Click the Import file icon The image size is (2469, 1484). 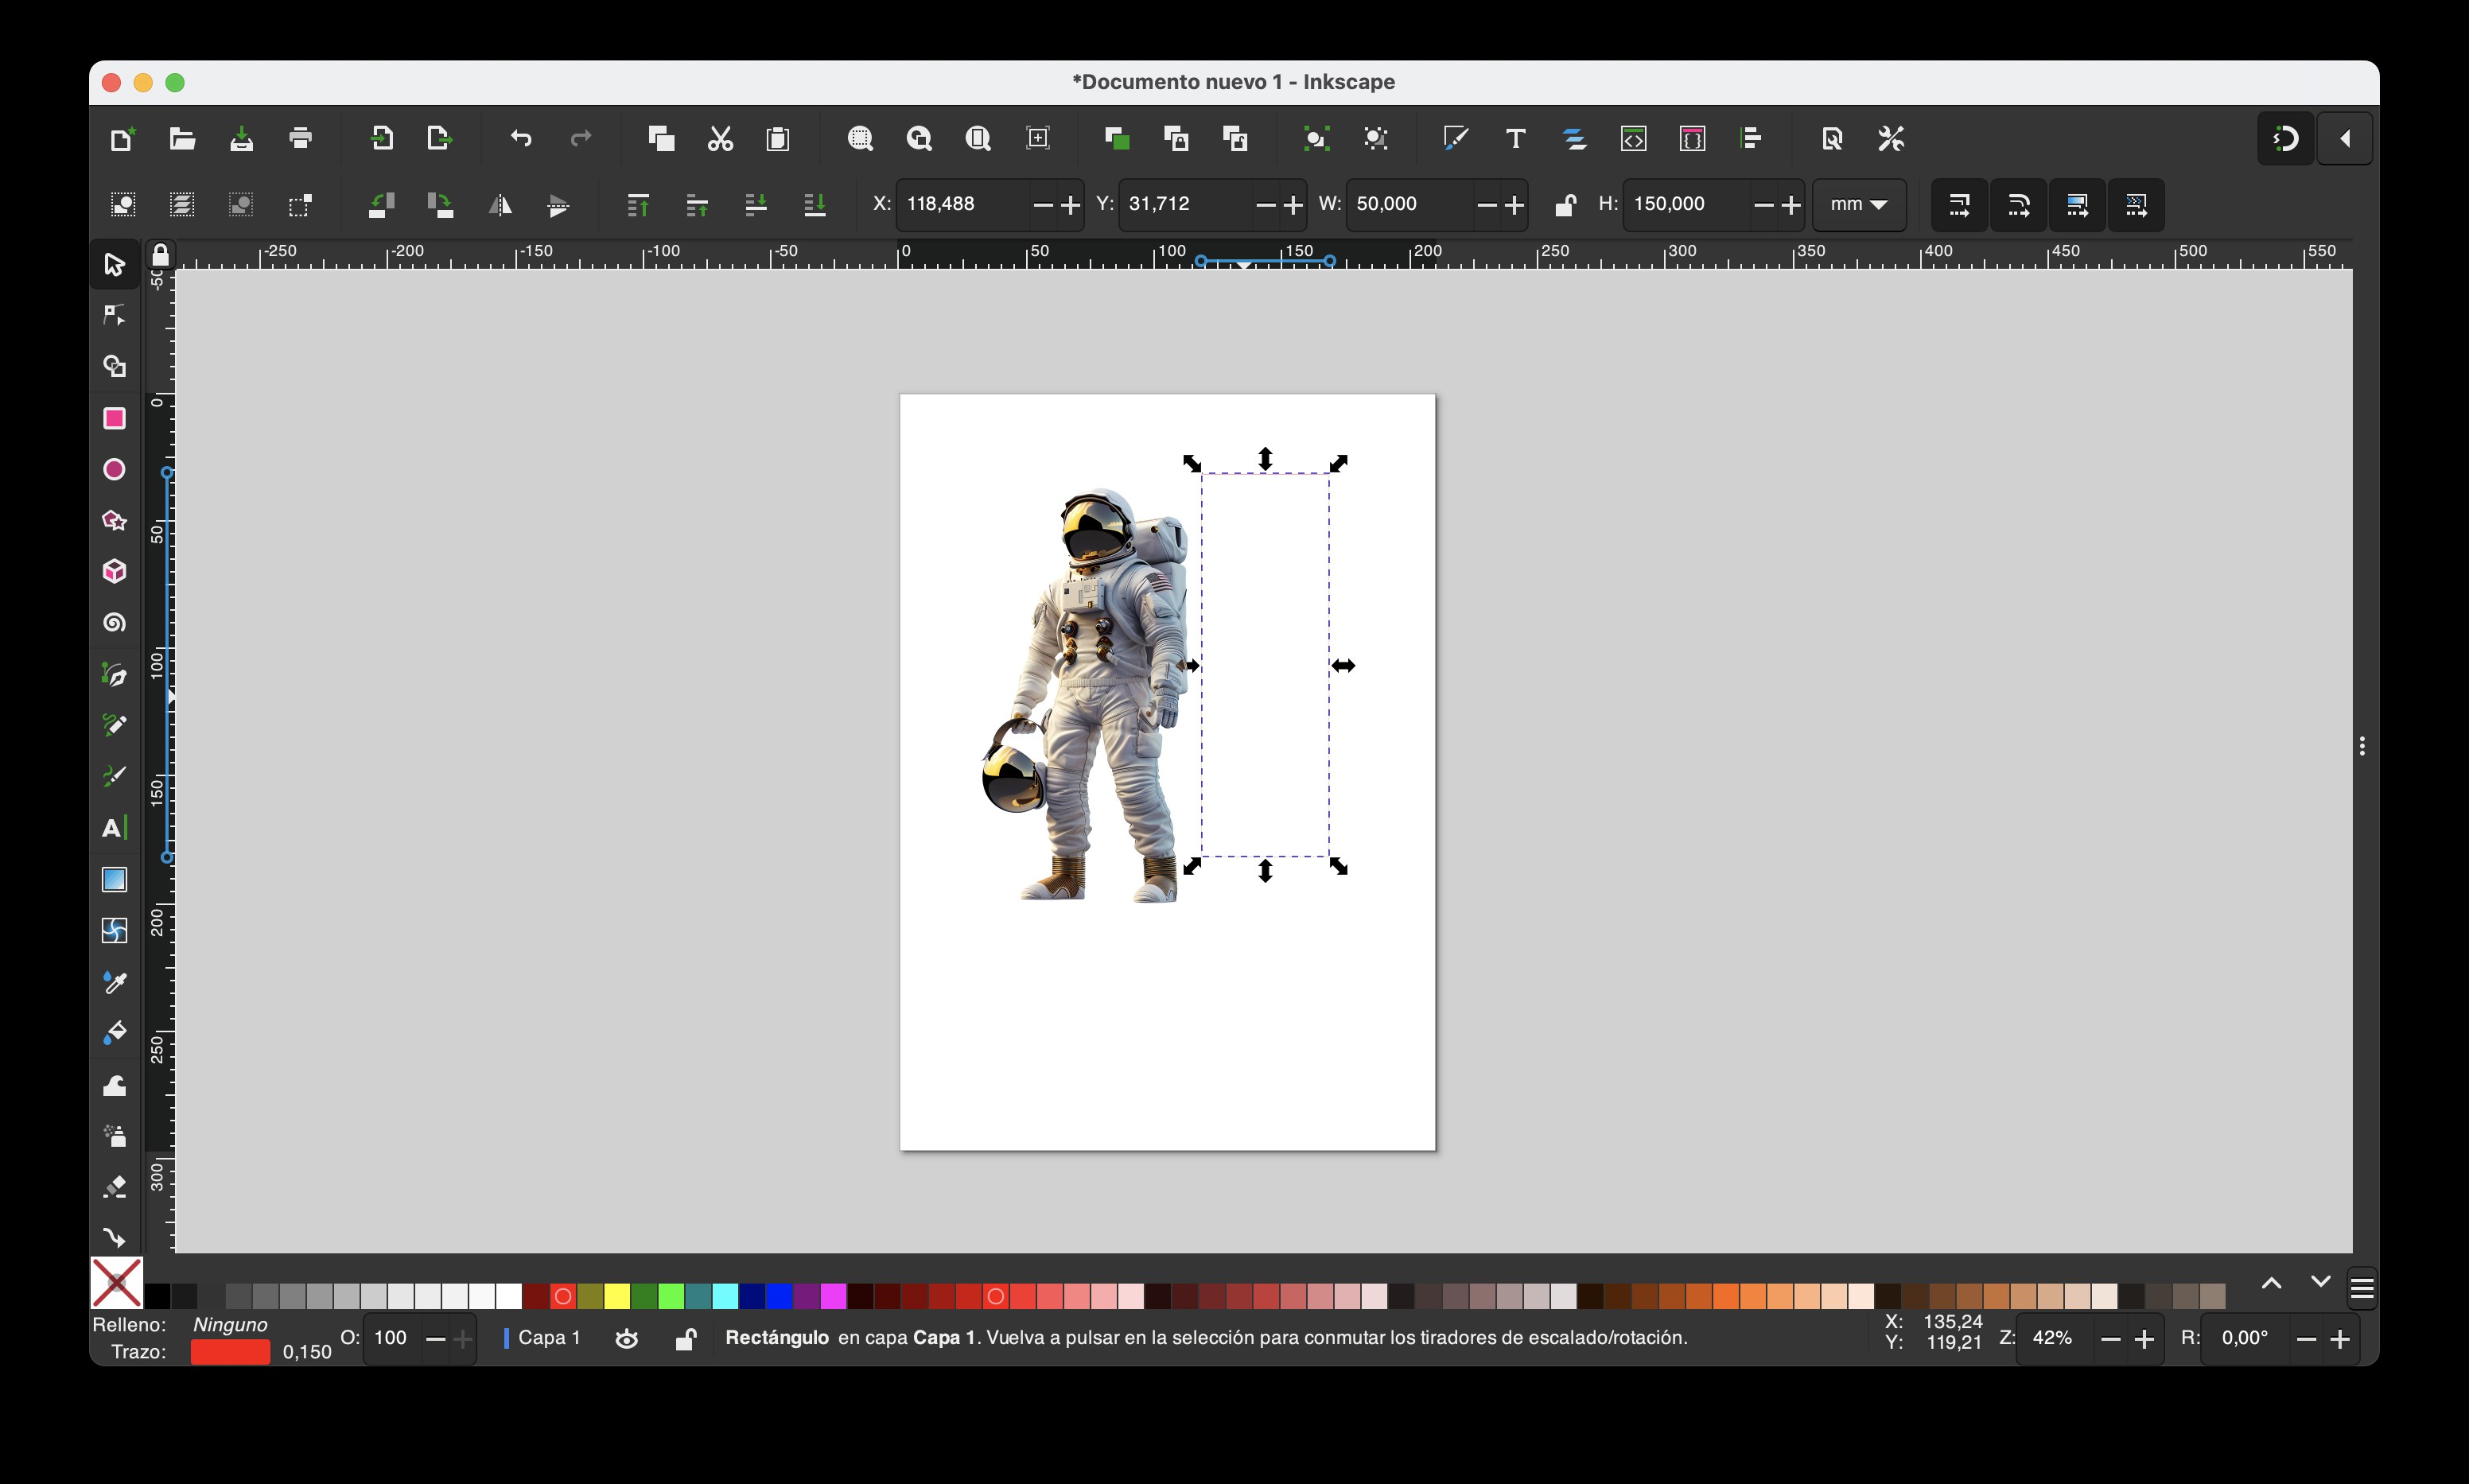(381, 138)
